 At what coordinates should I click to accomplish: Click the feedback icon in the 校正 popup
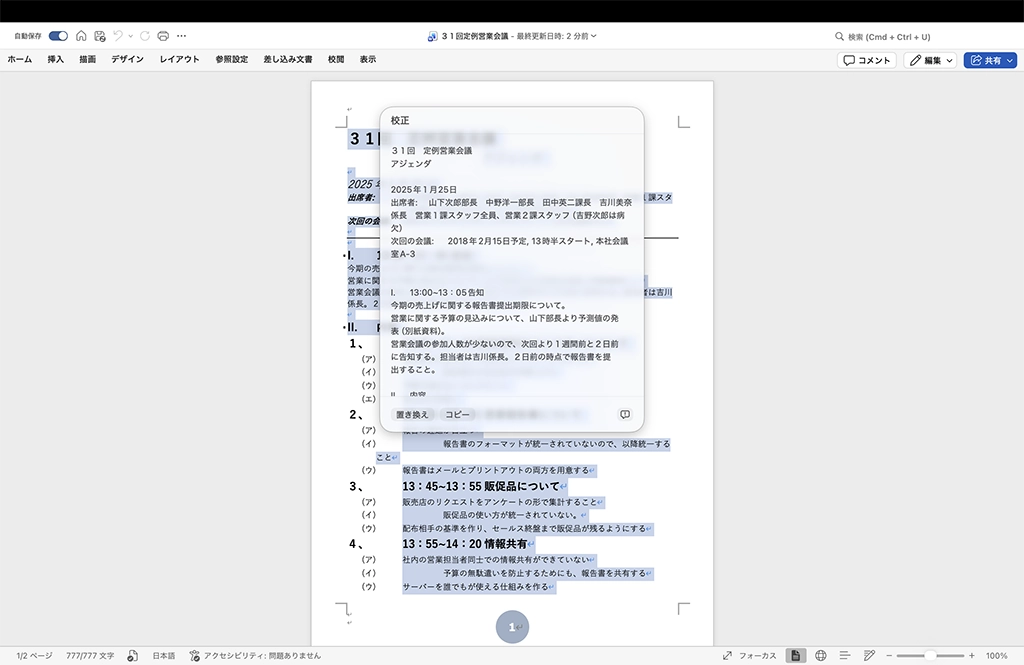coord(625,414)
